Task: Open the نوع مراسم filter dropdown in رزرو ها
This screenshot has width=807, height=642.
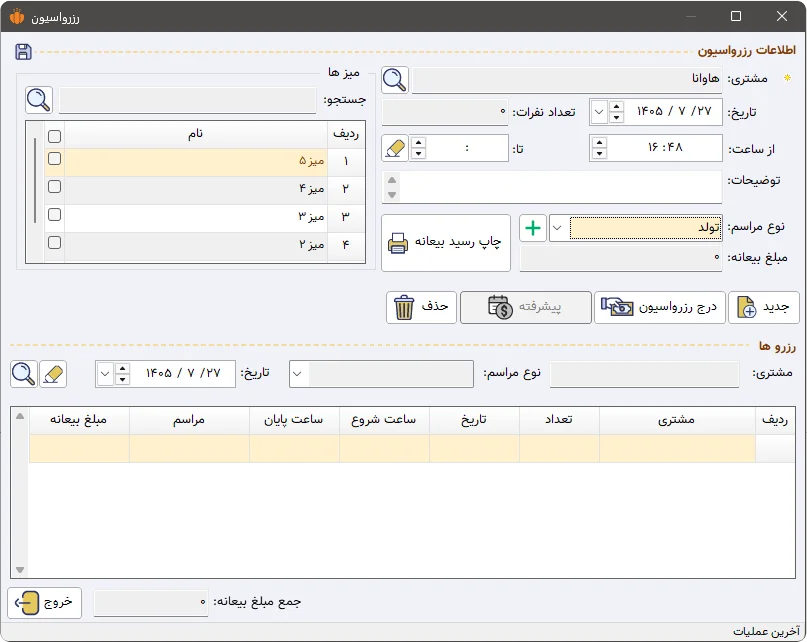Action: pyautogui.click(x=298, y=374)
